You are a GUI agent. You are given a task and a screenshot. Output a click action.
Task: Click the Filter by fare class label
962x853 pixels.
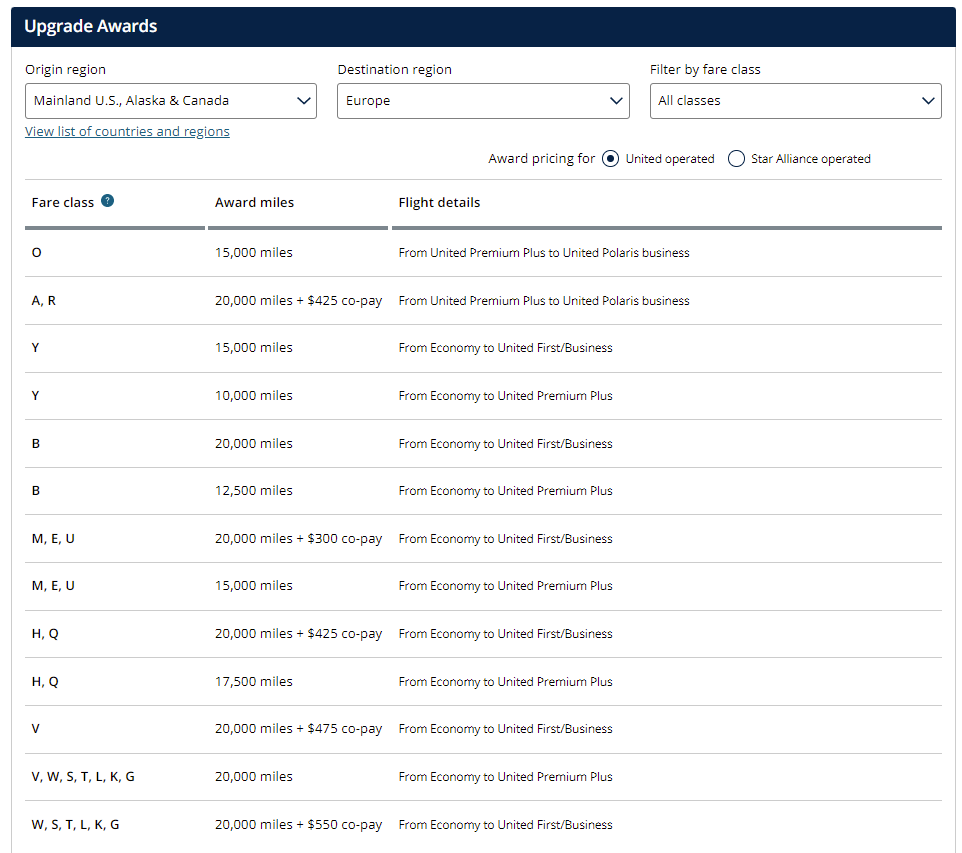(x=705, y=69)
